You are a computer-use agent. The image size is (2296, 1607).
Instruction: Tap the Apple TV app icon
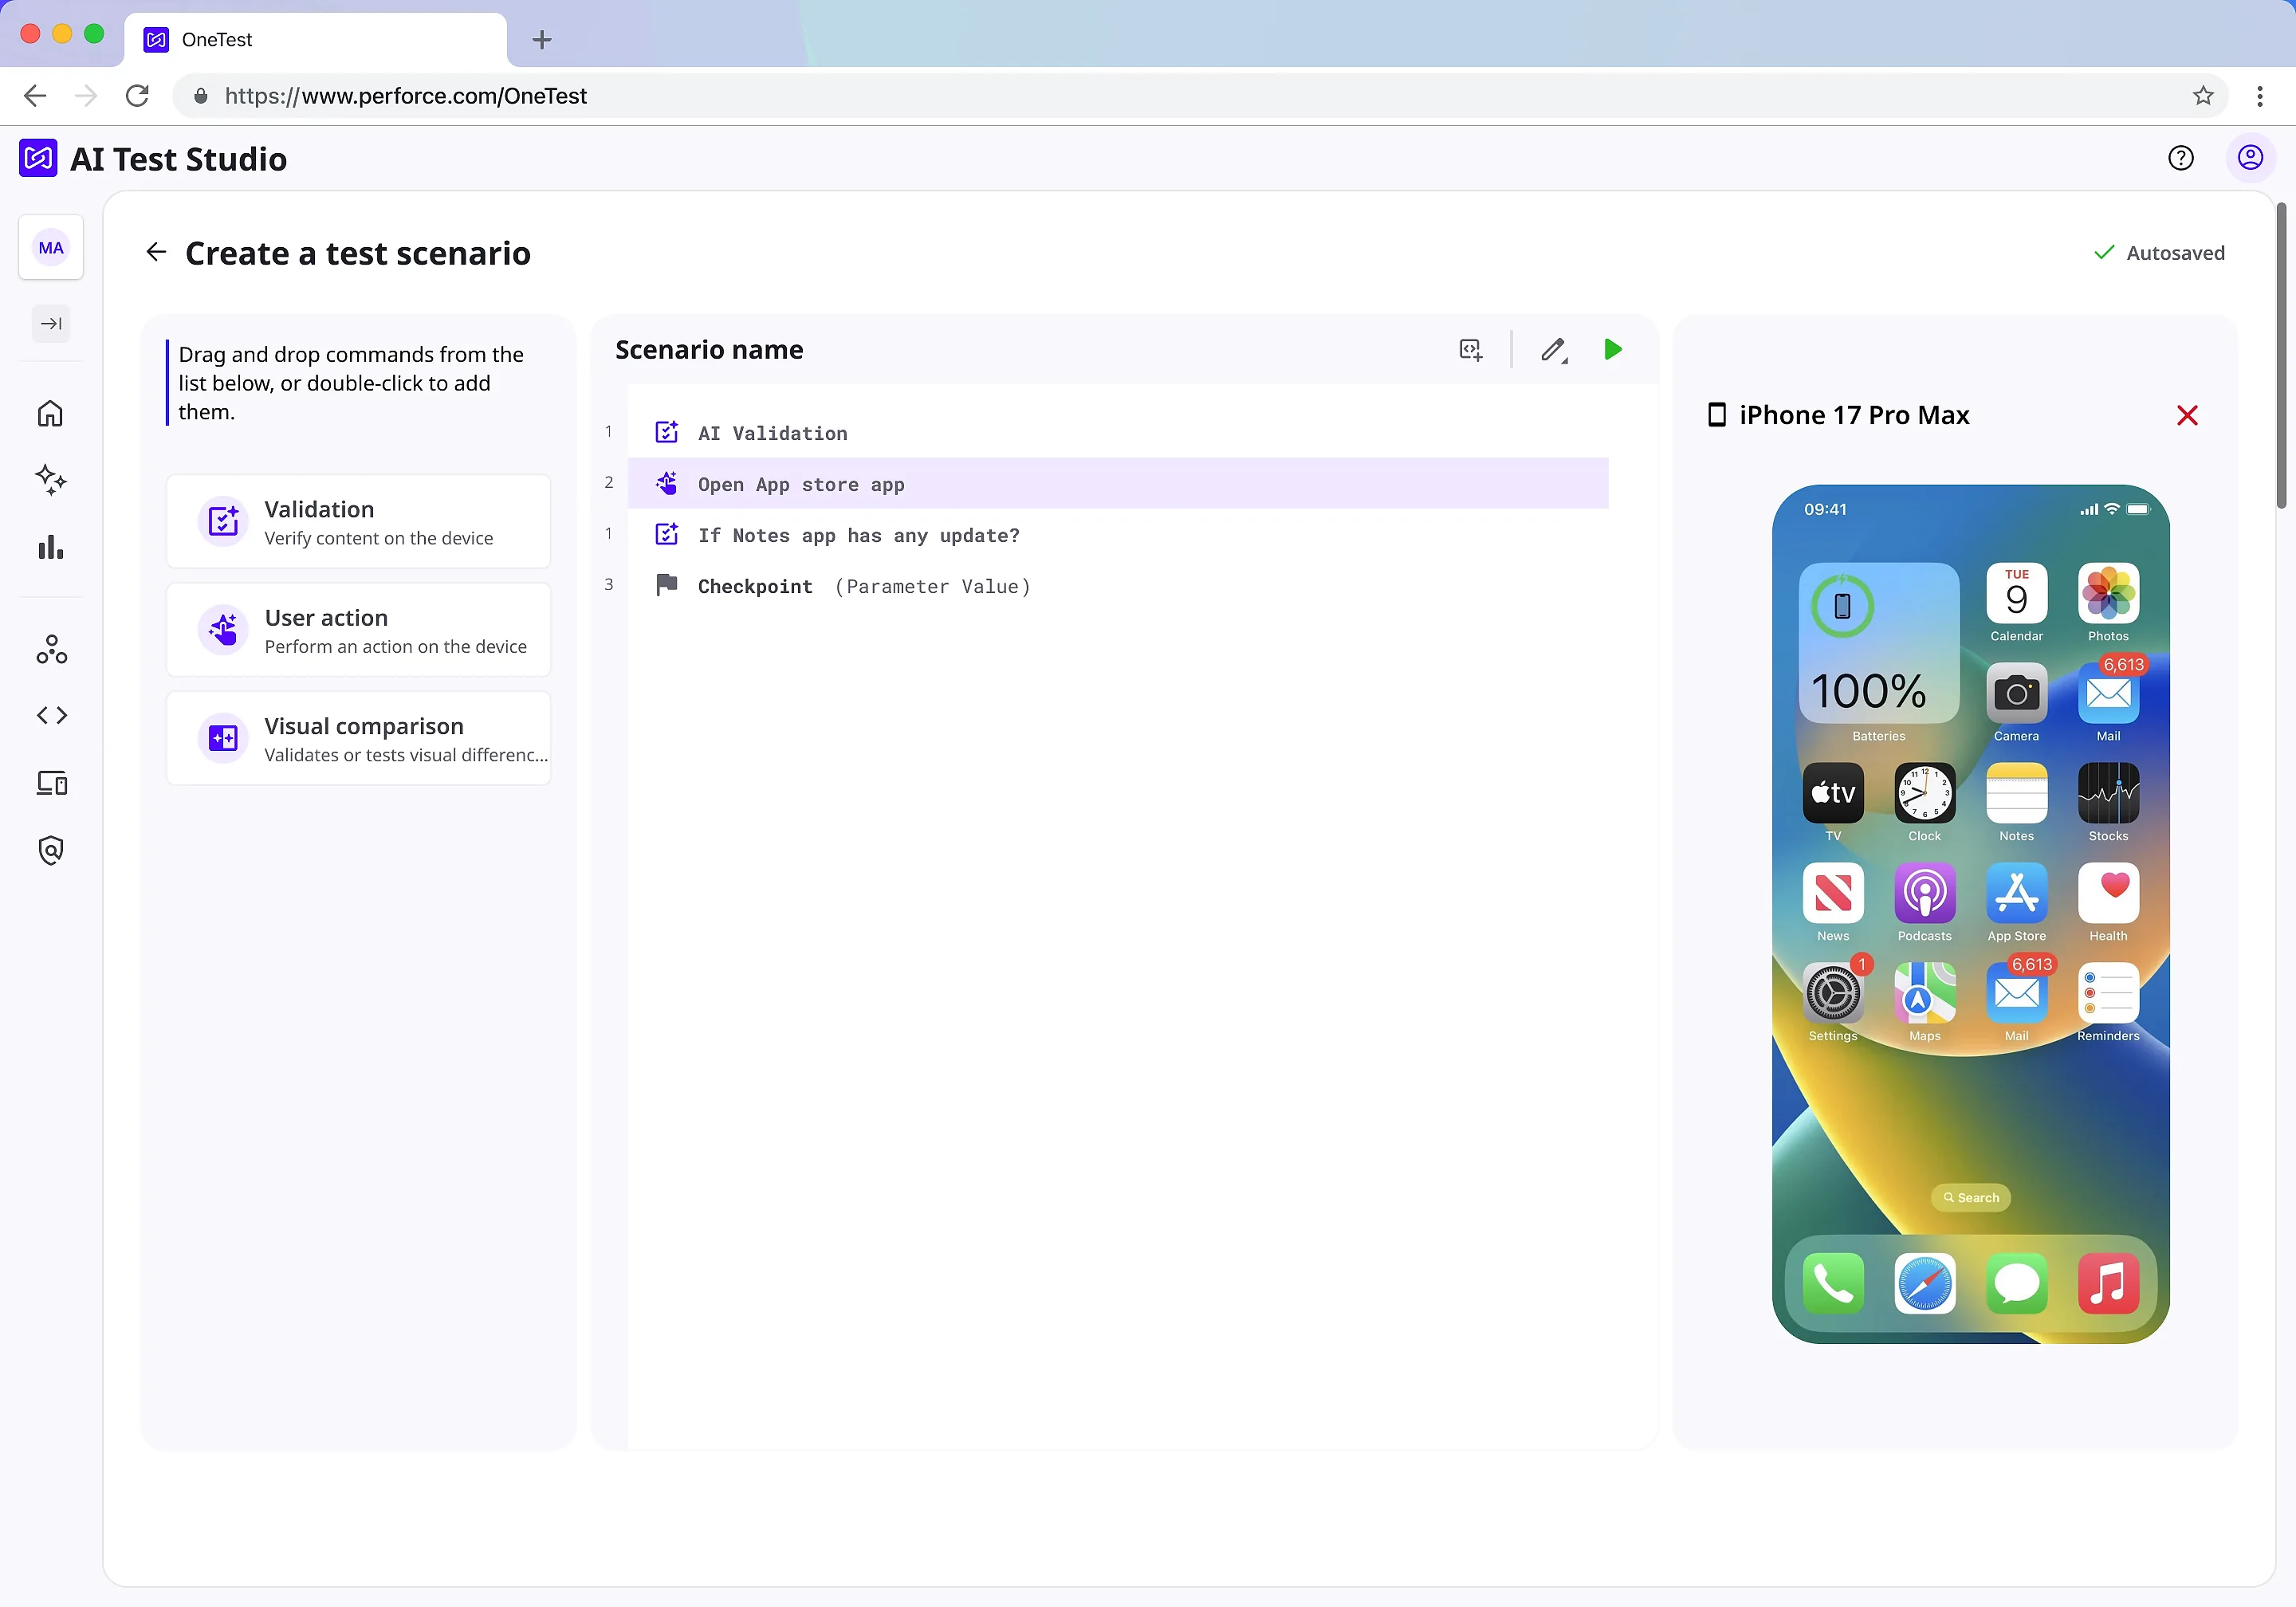1833,793
